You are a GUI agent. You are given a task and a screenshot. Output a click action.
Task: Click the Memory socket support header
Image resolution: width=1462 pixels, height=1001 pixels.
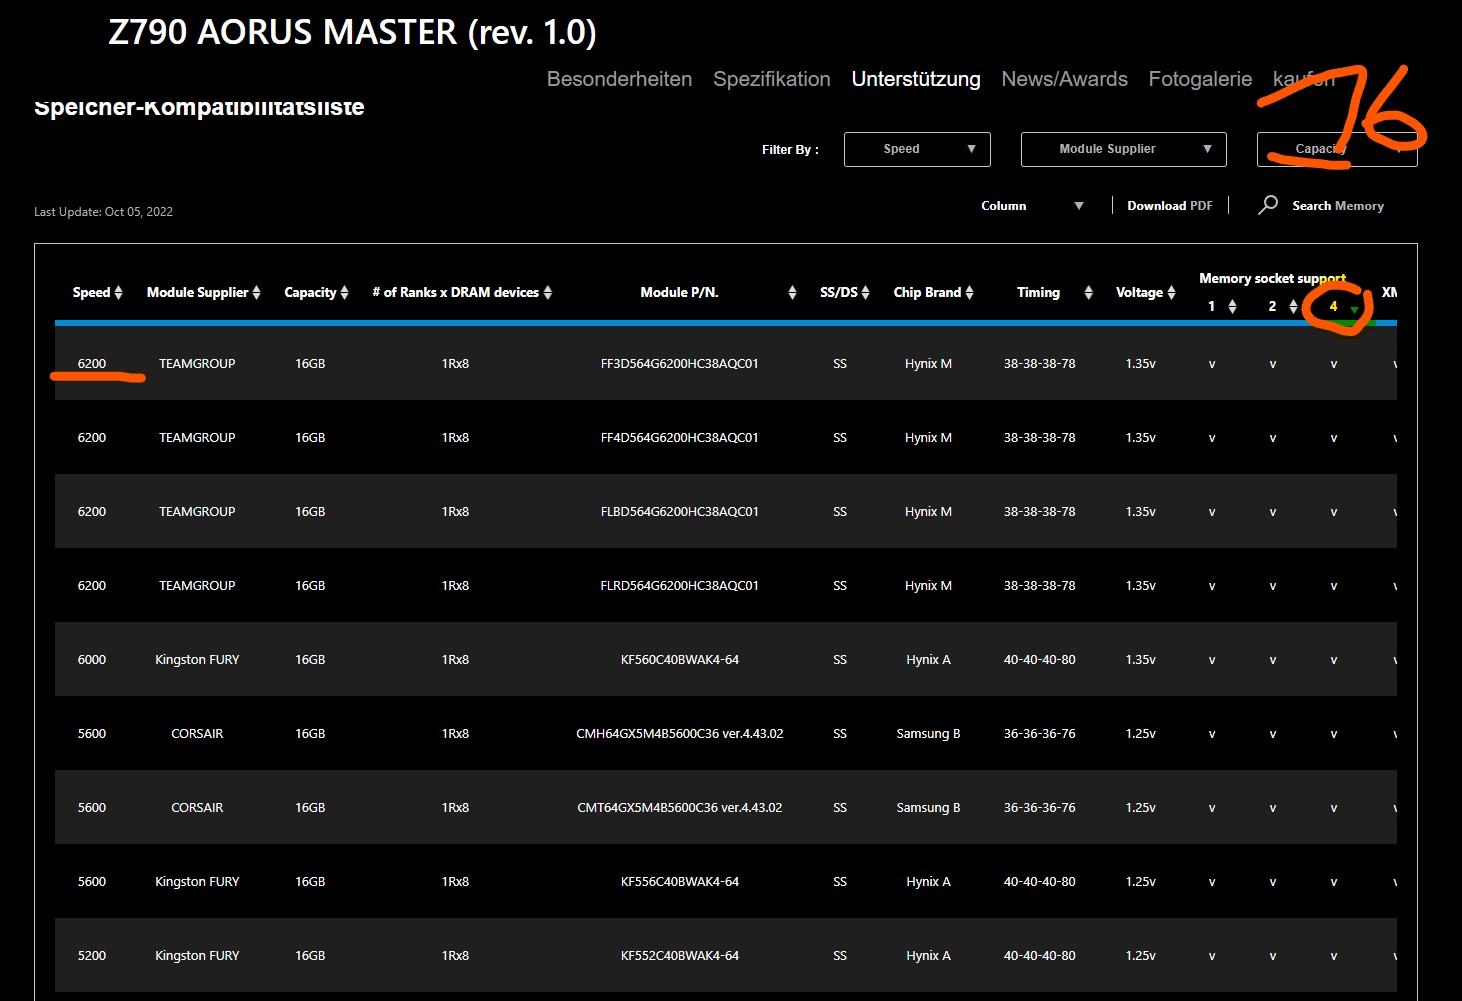coord(1272,279)
